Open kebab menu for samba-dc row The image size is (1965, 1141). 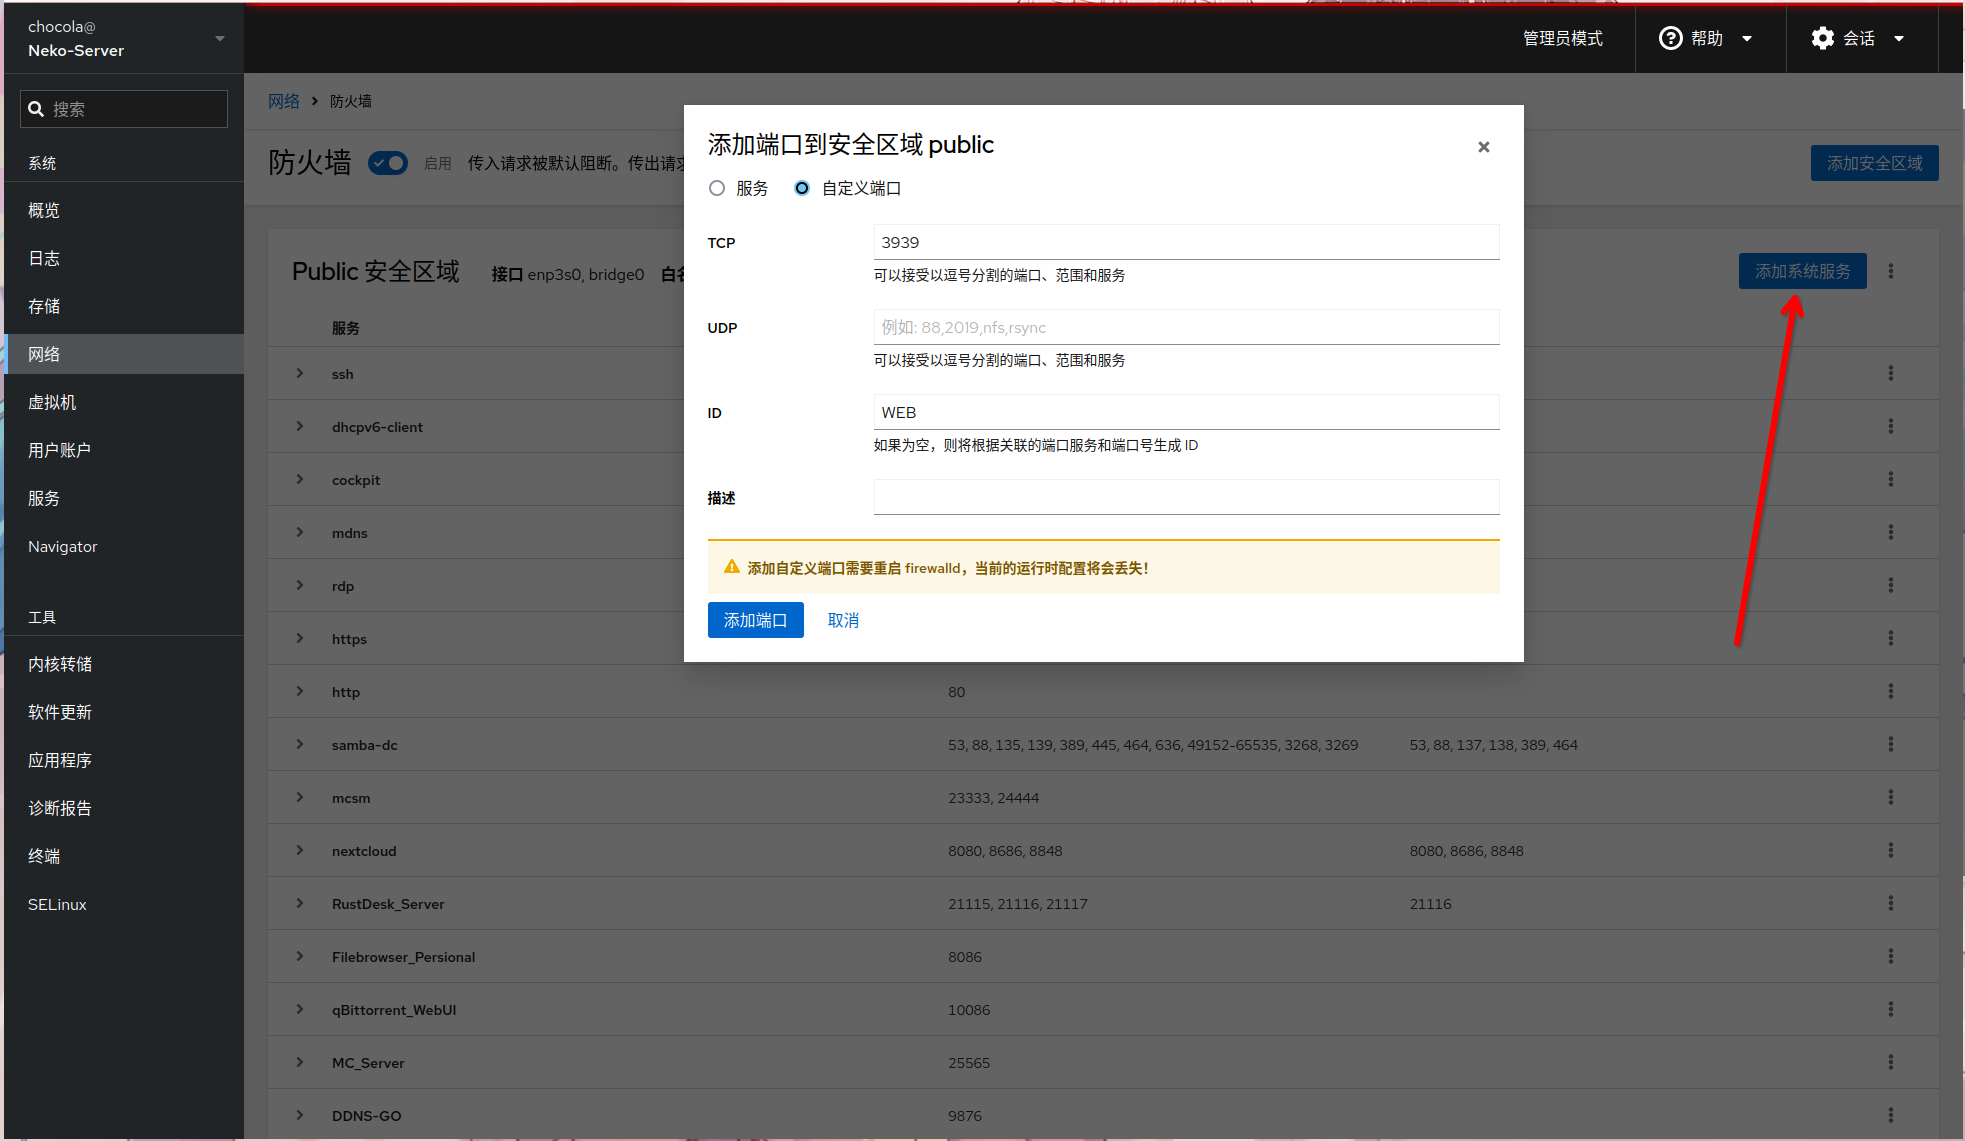coord(1890,744)
